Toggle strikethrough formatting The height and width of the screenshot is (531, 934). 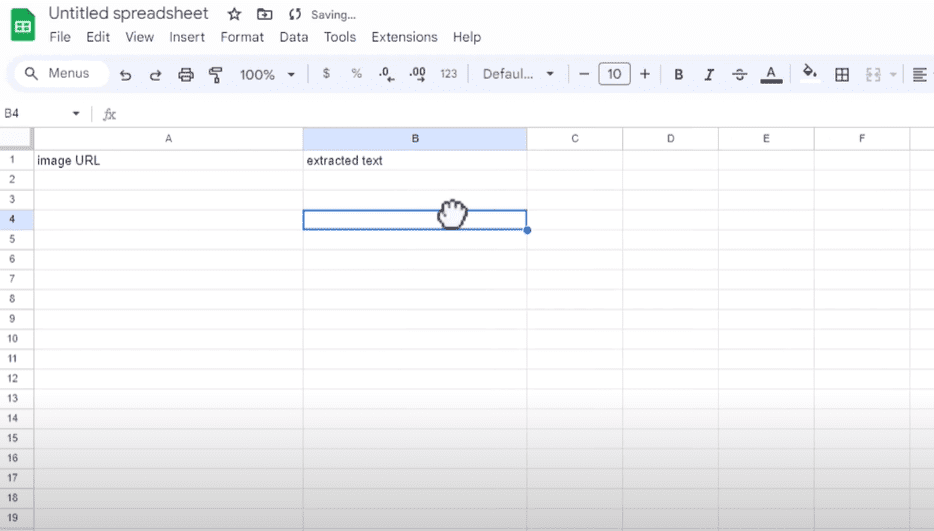point(739,74)
